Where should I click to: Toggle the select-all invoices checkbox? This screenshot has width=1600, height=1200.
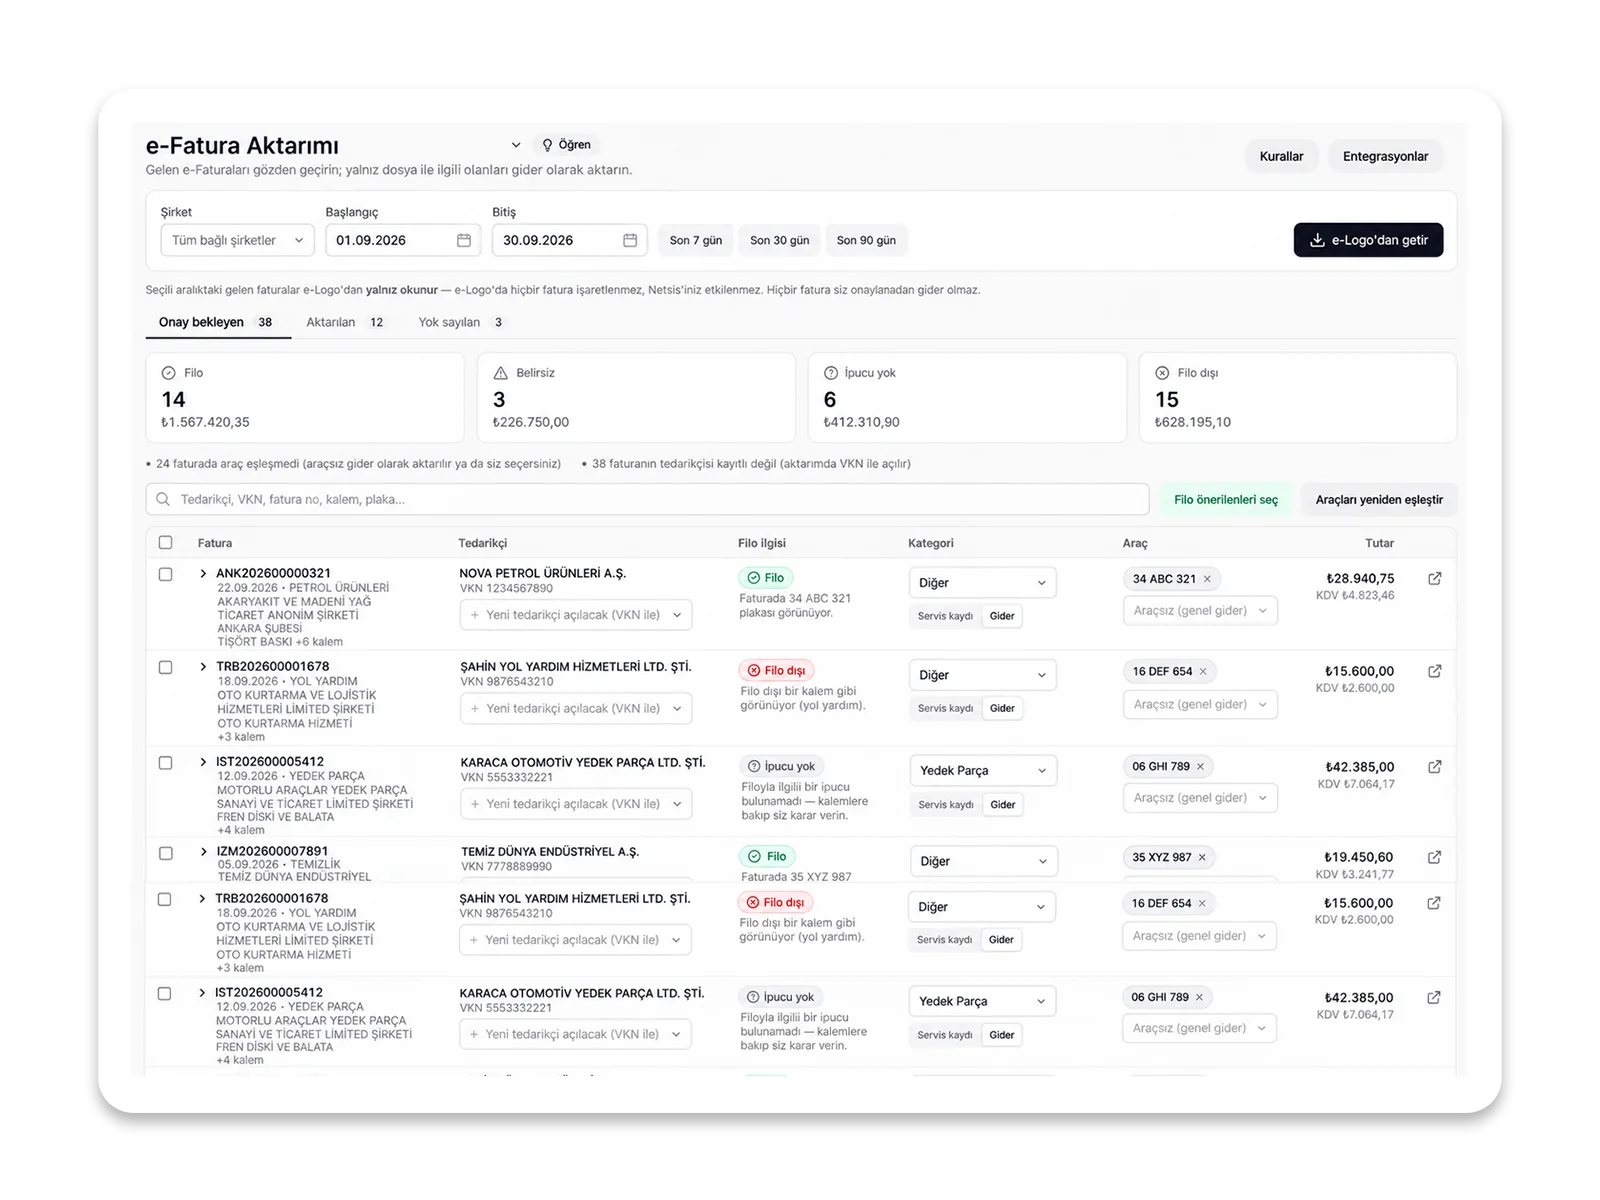pyautogui.click(x=166, y=542)
